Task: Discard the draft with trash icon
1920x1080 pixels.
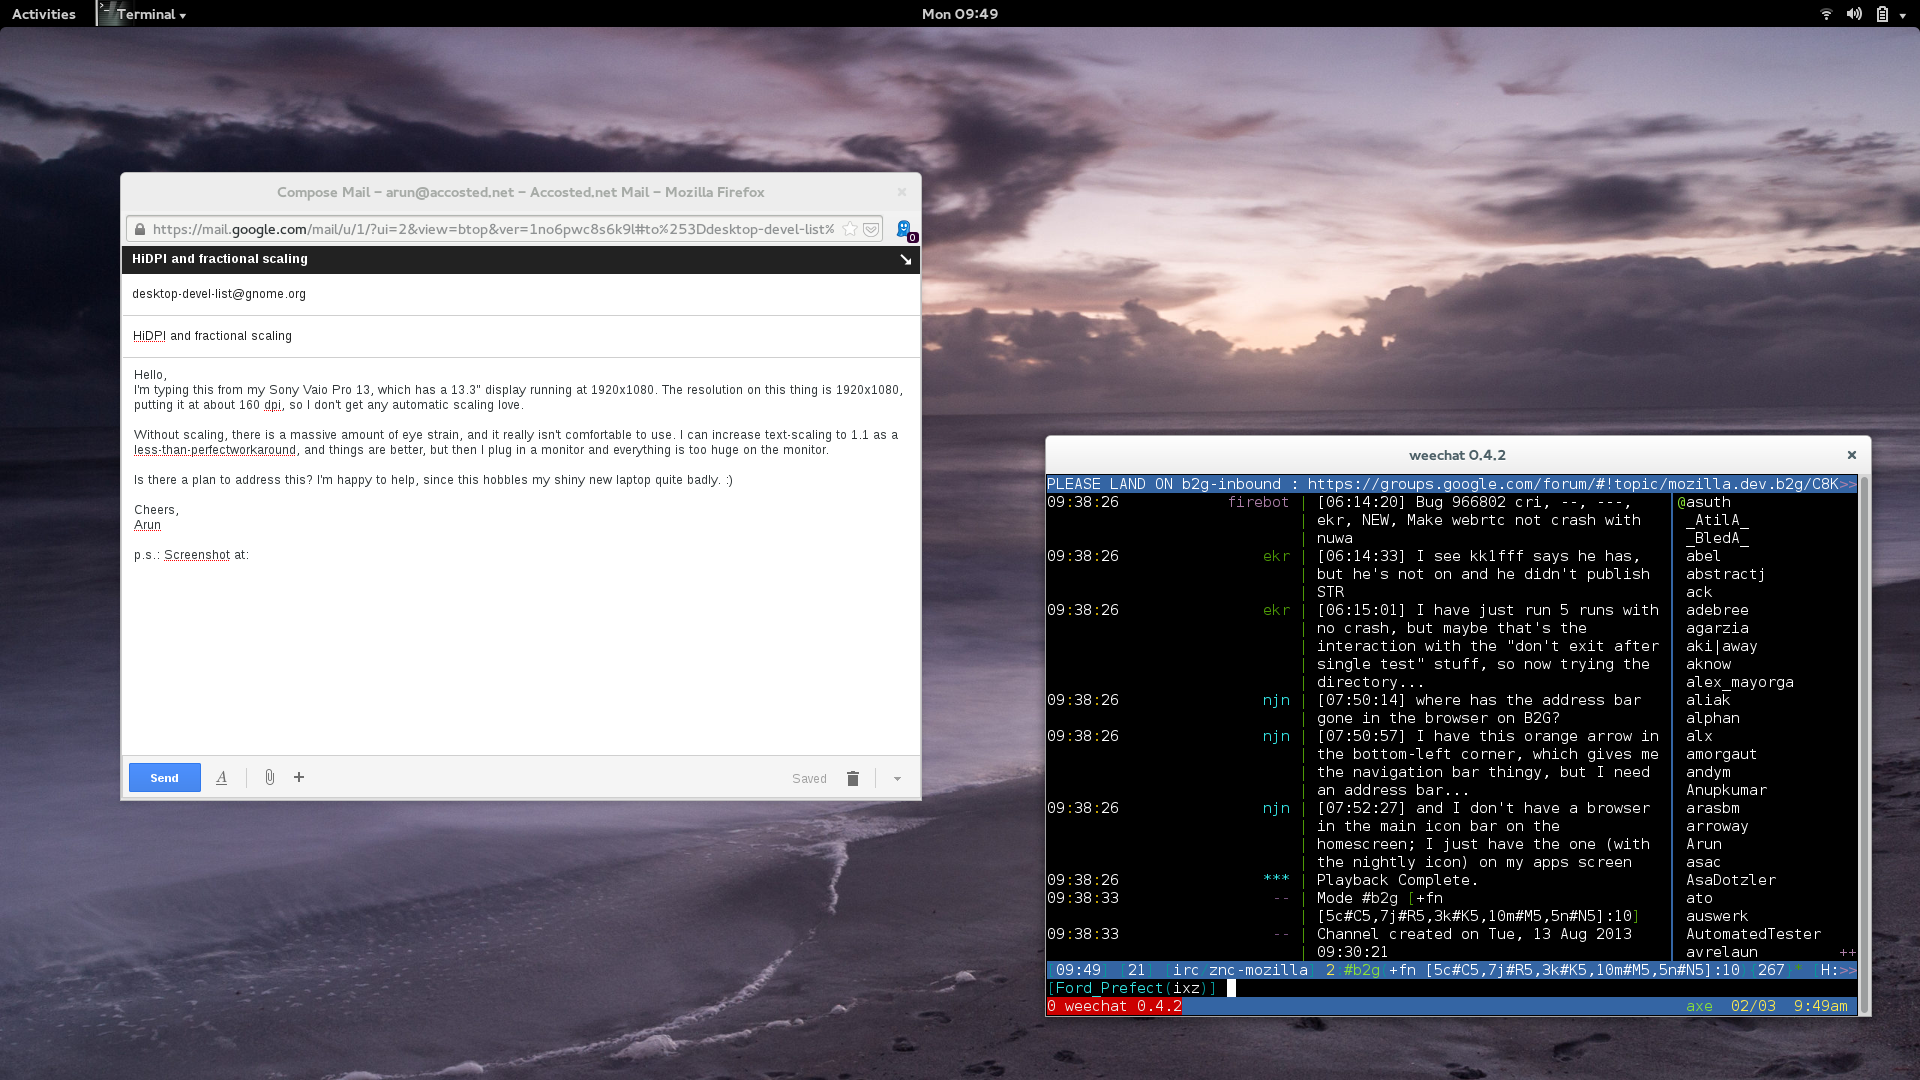Action: [853, 778]
